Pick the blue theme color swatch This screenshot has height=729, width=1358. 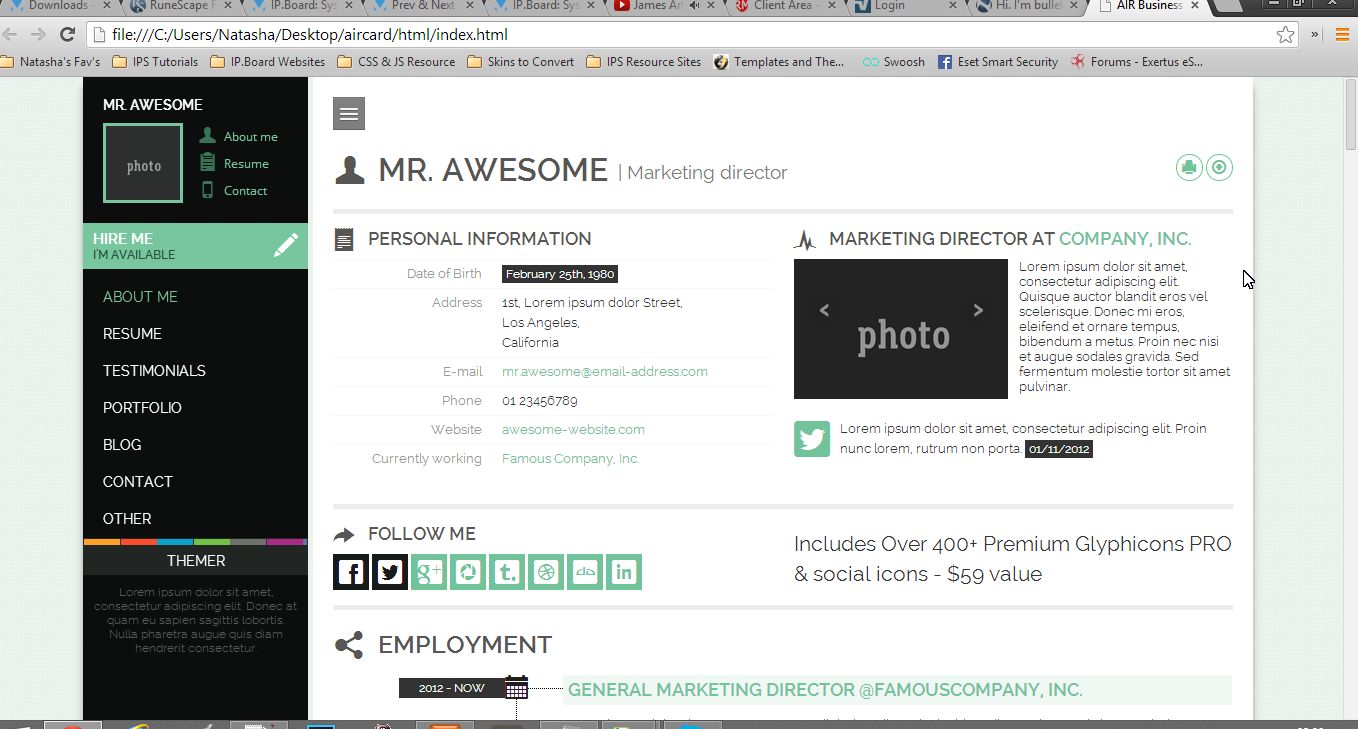[176, 542]
